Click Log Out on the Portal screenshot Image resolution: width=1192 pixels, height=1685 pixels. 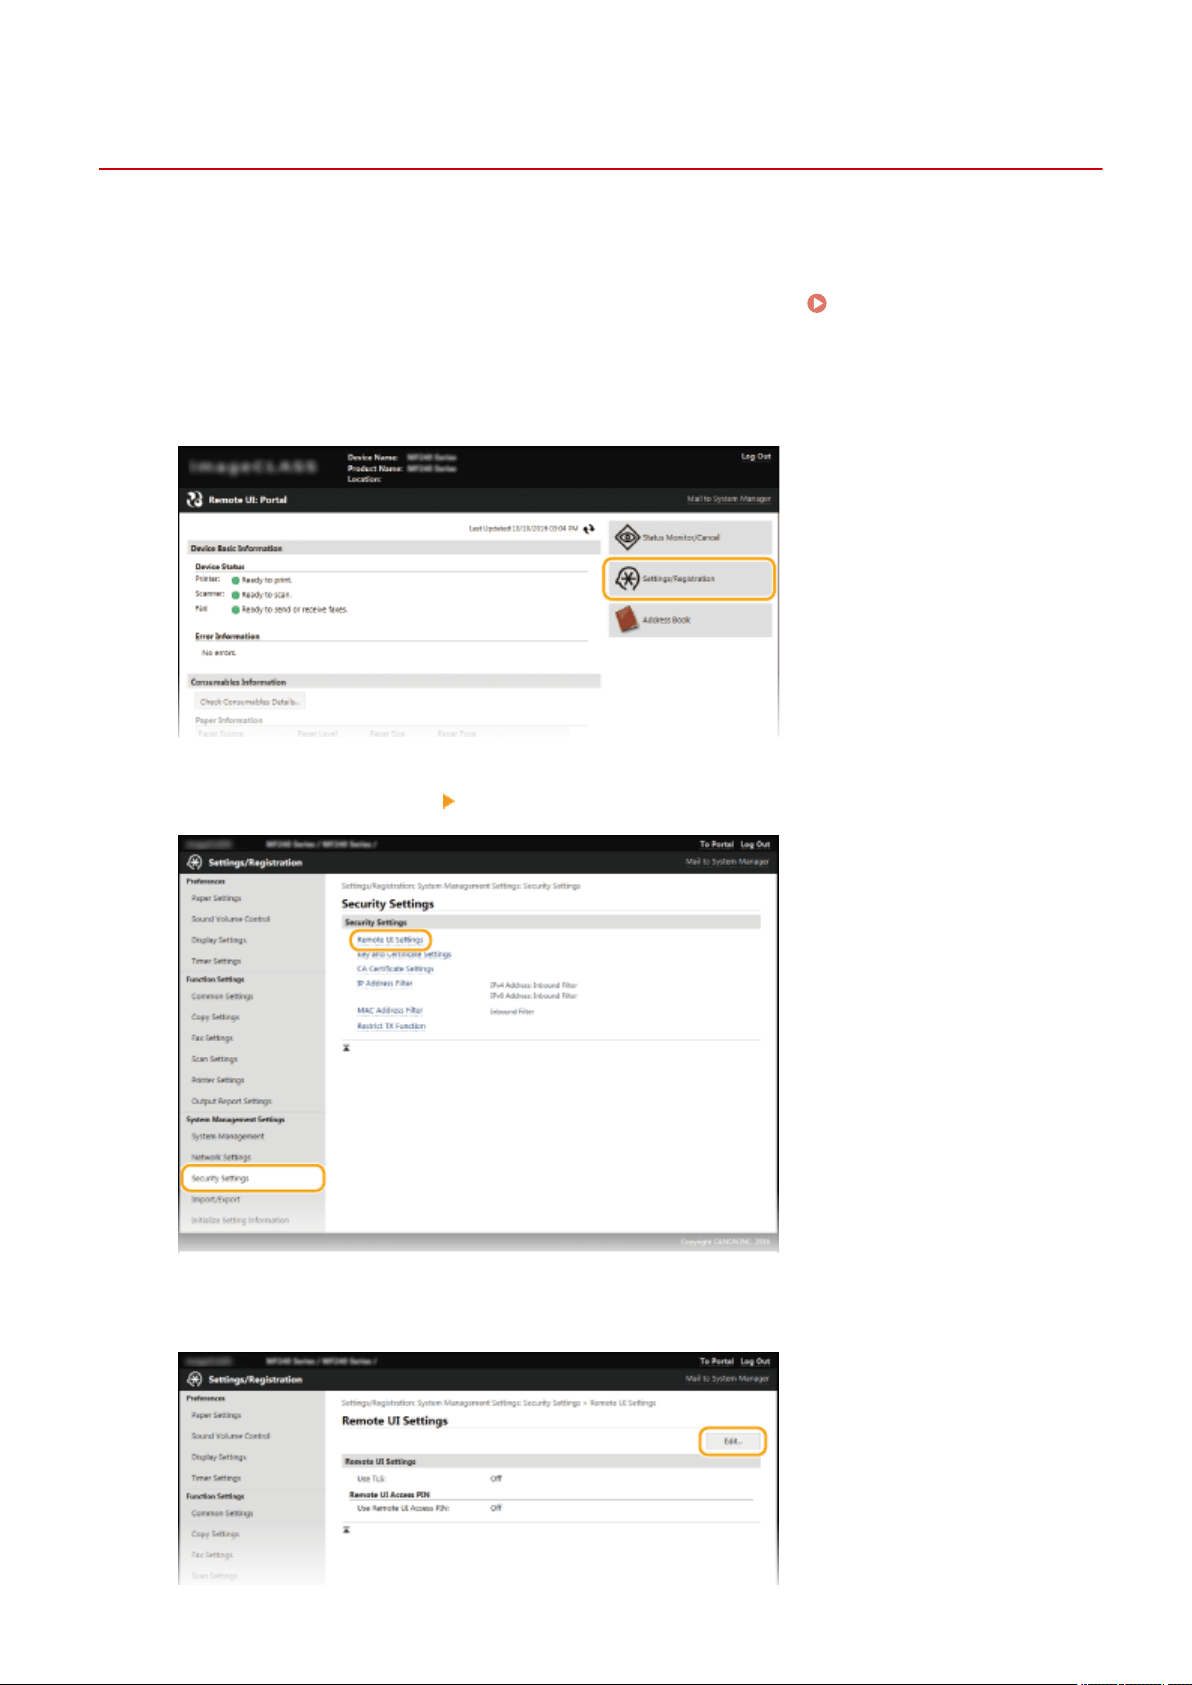pos(756,456)
